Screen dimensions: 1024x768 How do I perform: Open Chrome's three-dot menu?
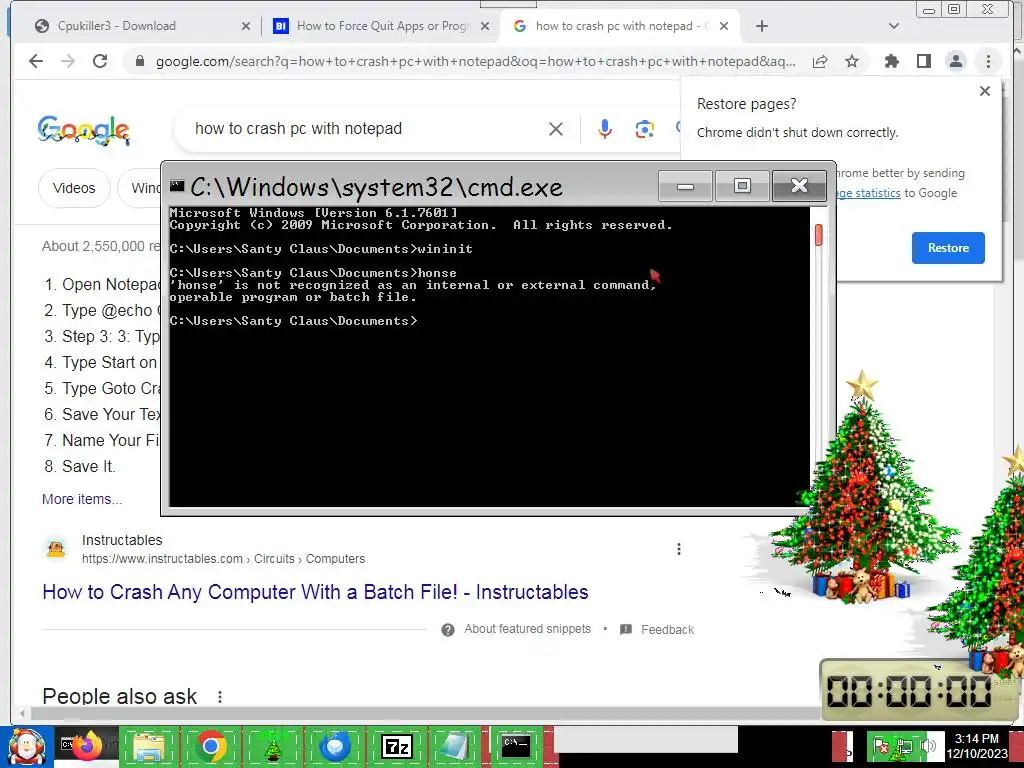[988, 61]
